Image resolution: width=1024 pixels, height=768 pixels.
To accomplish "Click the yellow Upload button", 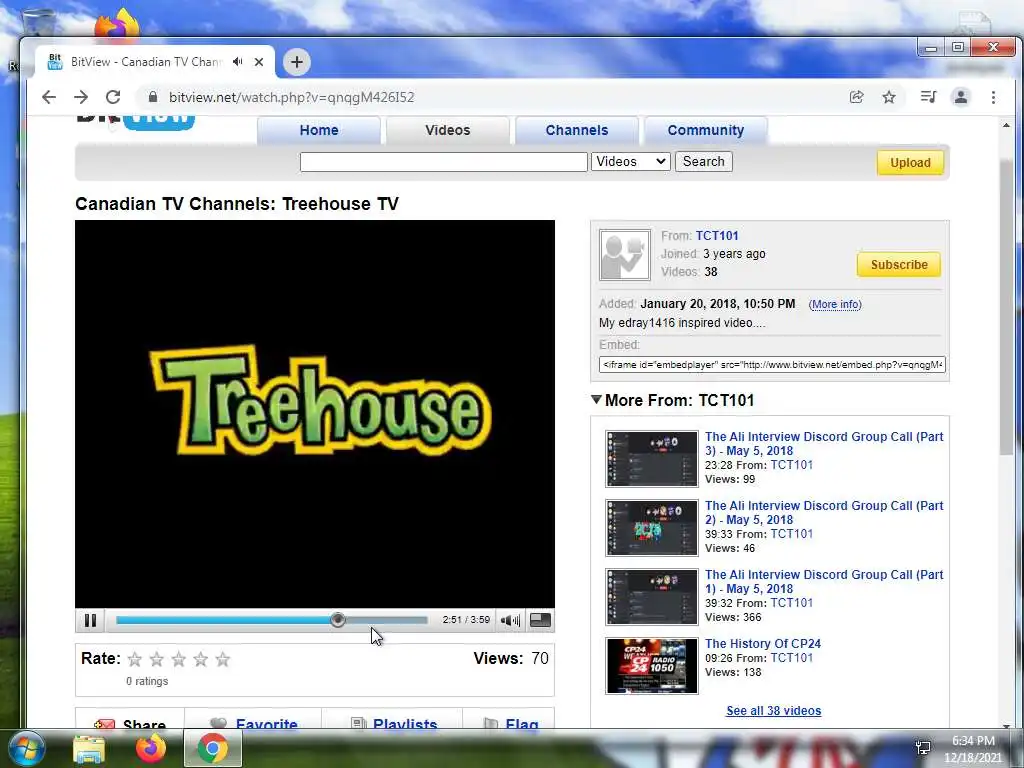I will point(910,163).
